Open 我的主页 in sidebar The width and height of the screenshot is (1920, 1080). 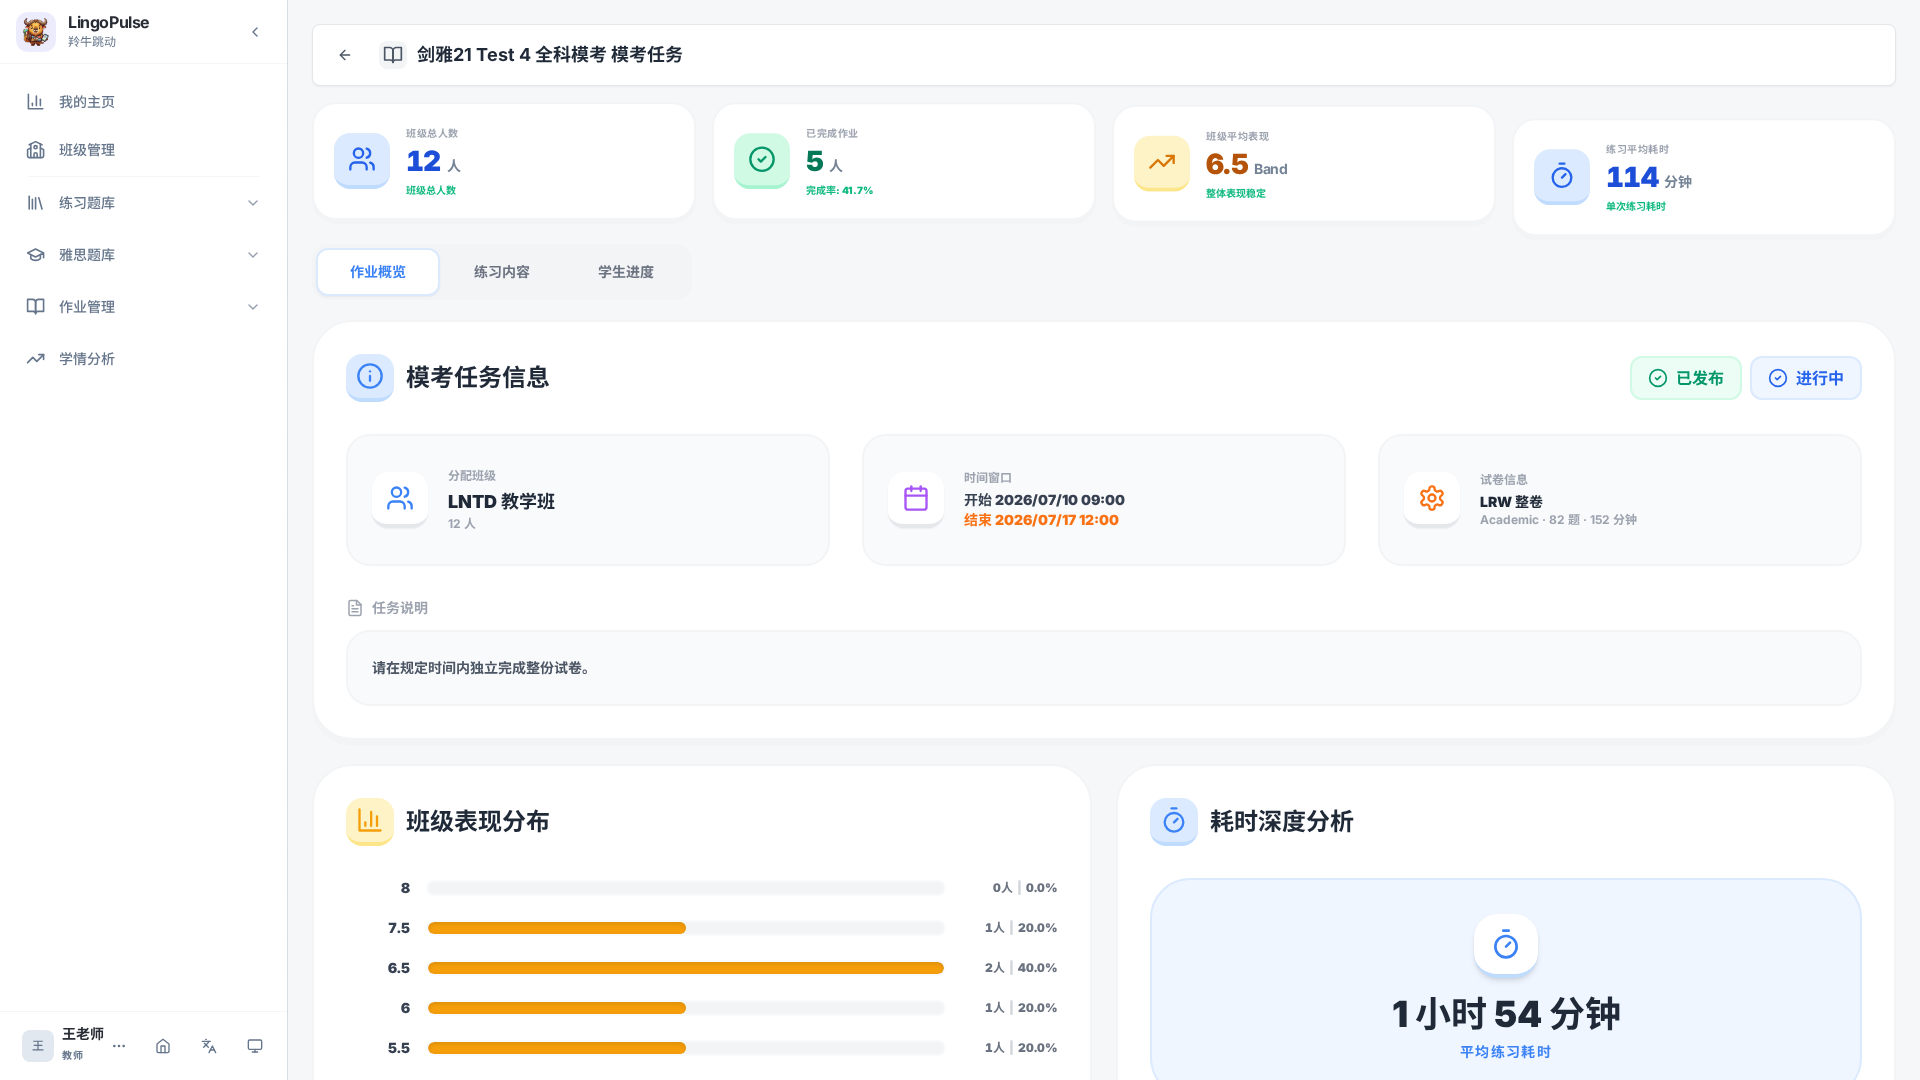coord(143,102)
